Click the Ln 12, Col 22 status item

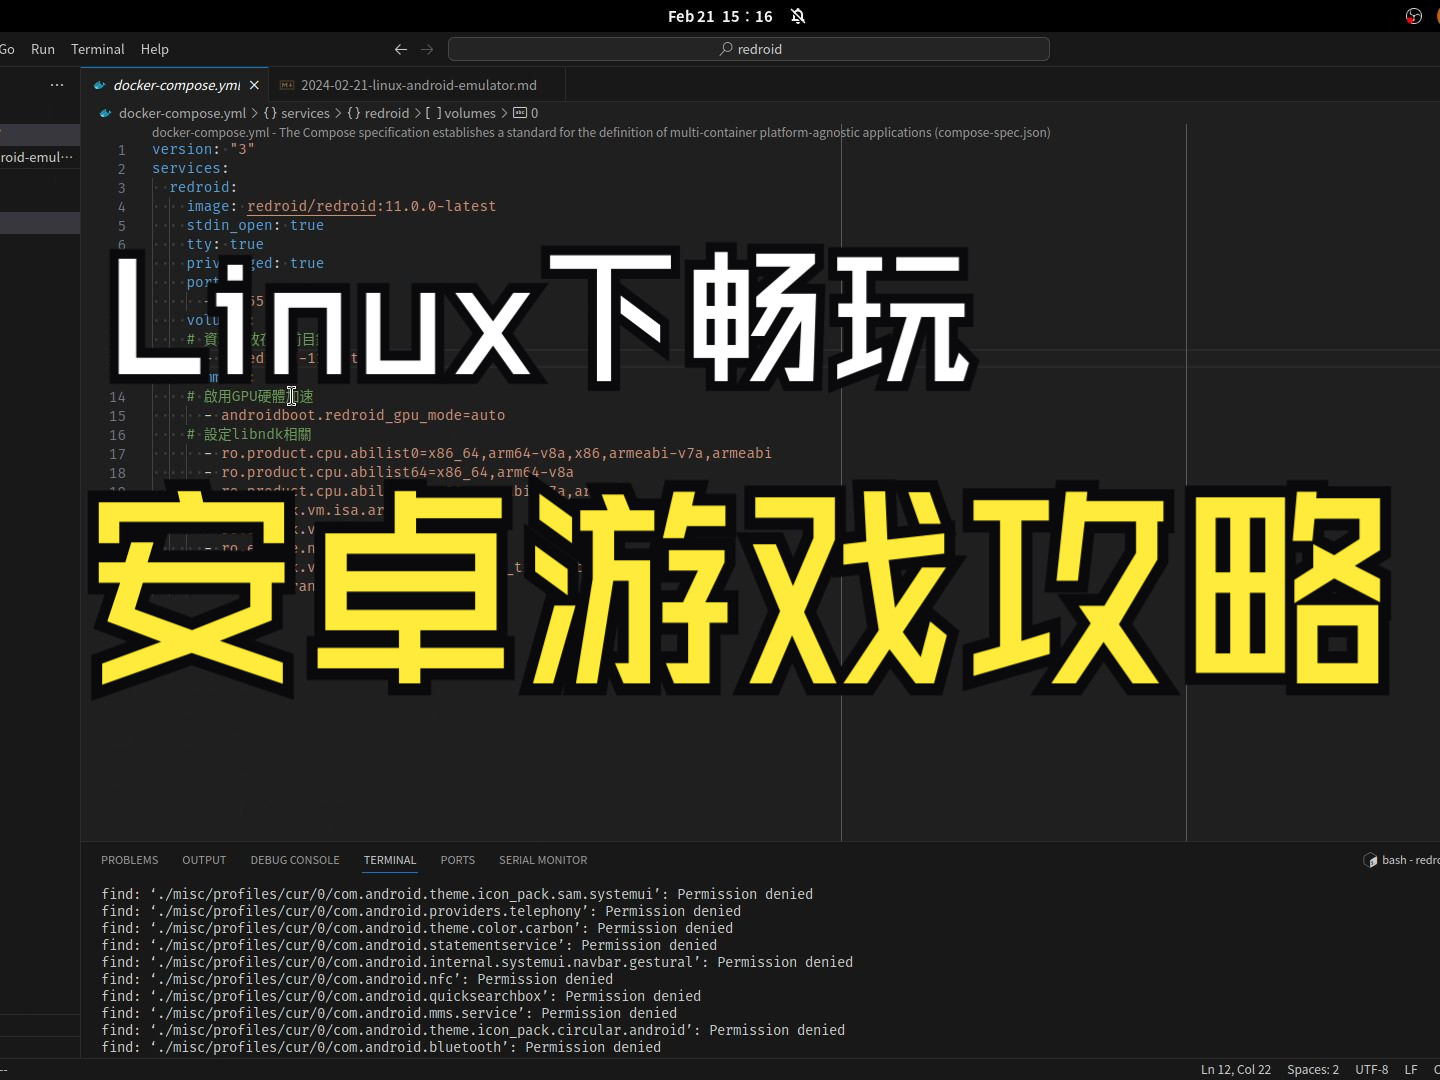click(x=1236, y=1069)
